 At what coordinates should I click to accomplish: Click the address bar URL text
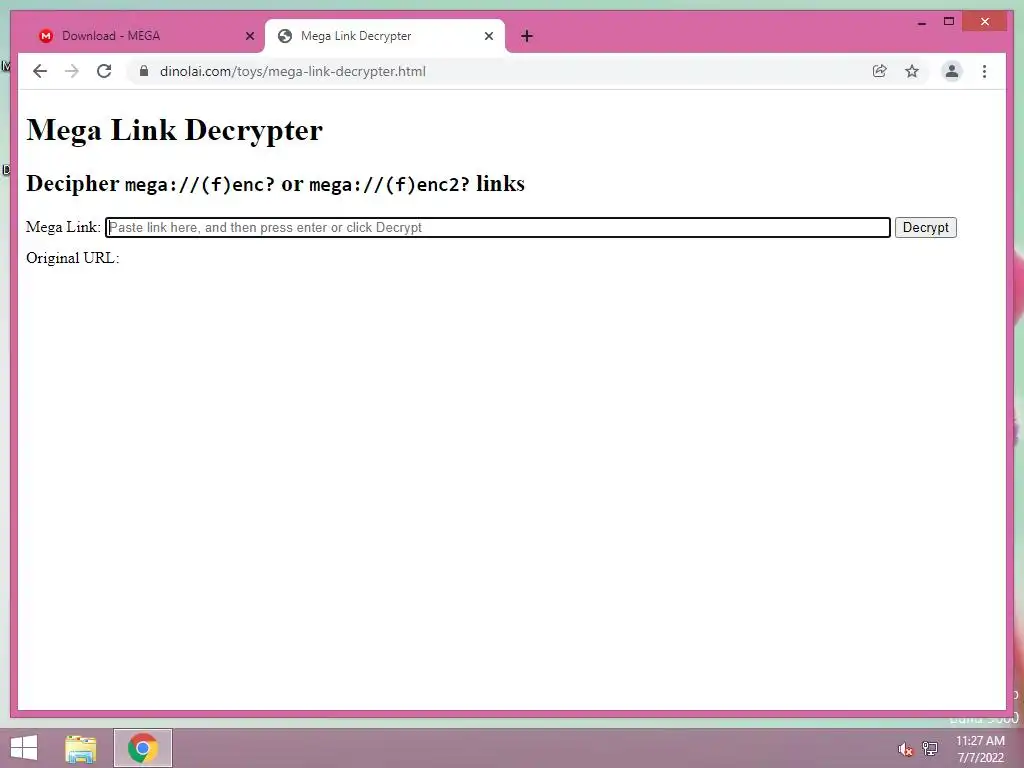pos(293,71)
